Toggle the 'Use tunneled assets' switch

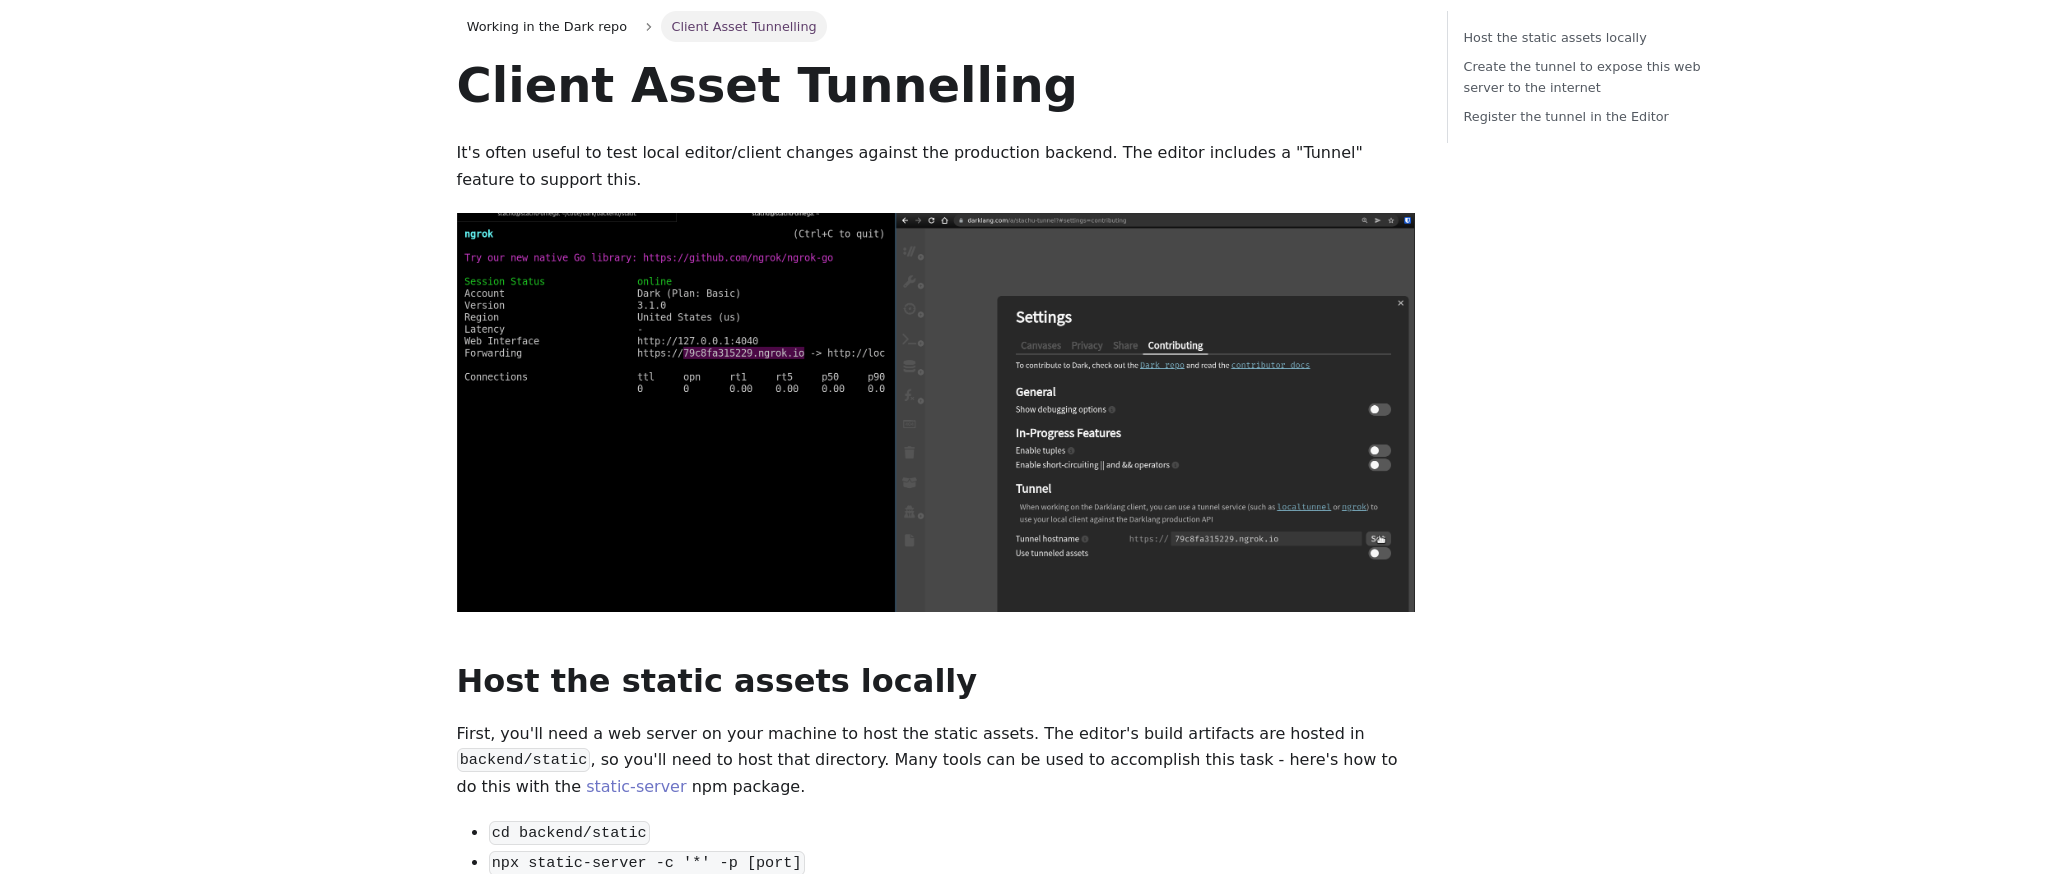coord(1380,553)
